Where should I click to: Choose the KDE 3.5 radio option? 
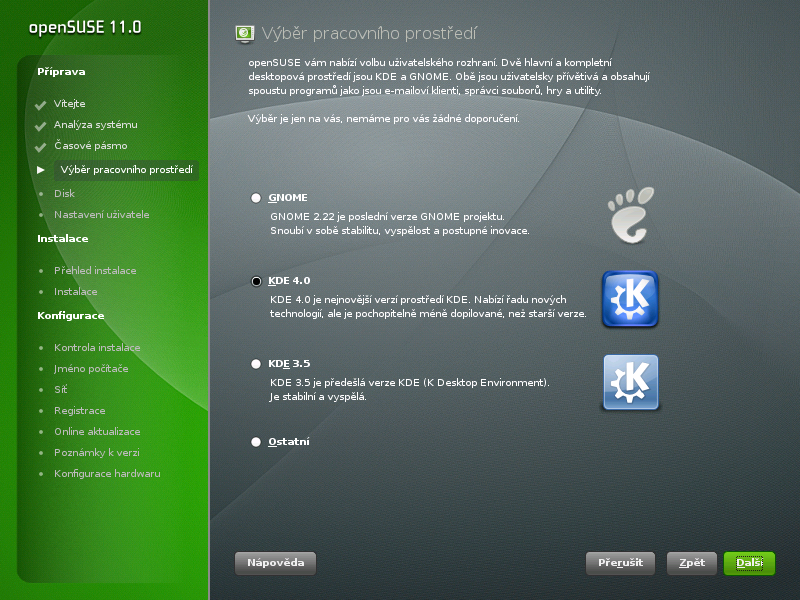[256, 364]
